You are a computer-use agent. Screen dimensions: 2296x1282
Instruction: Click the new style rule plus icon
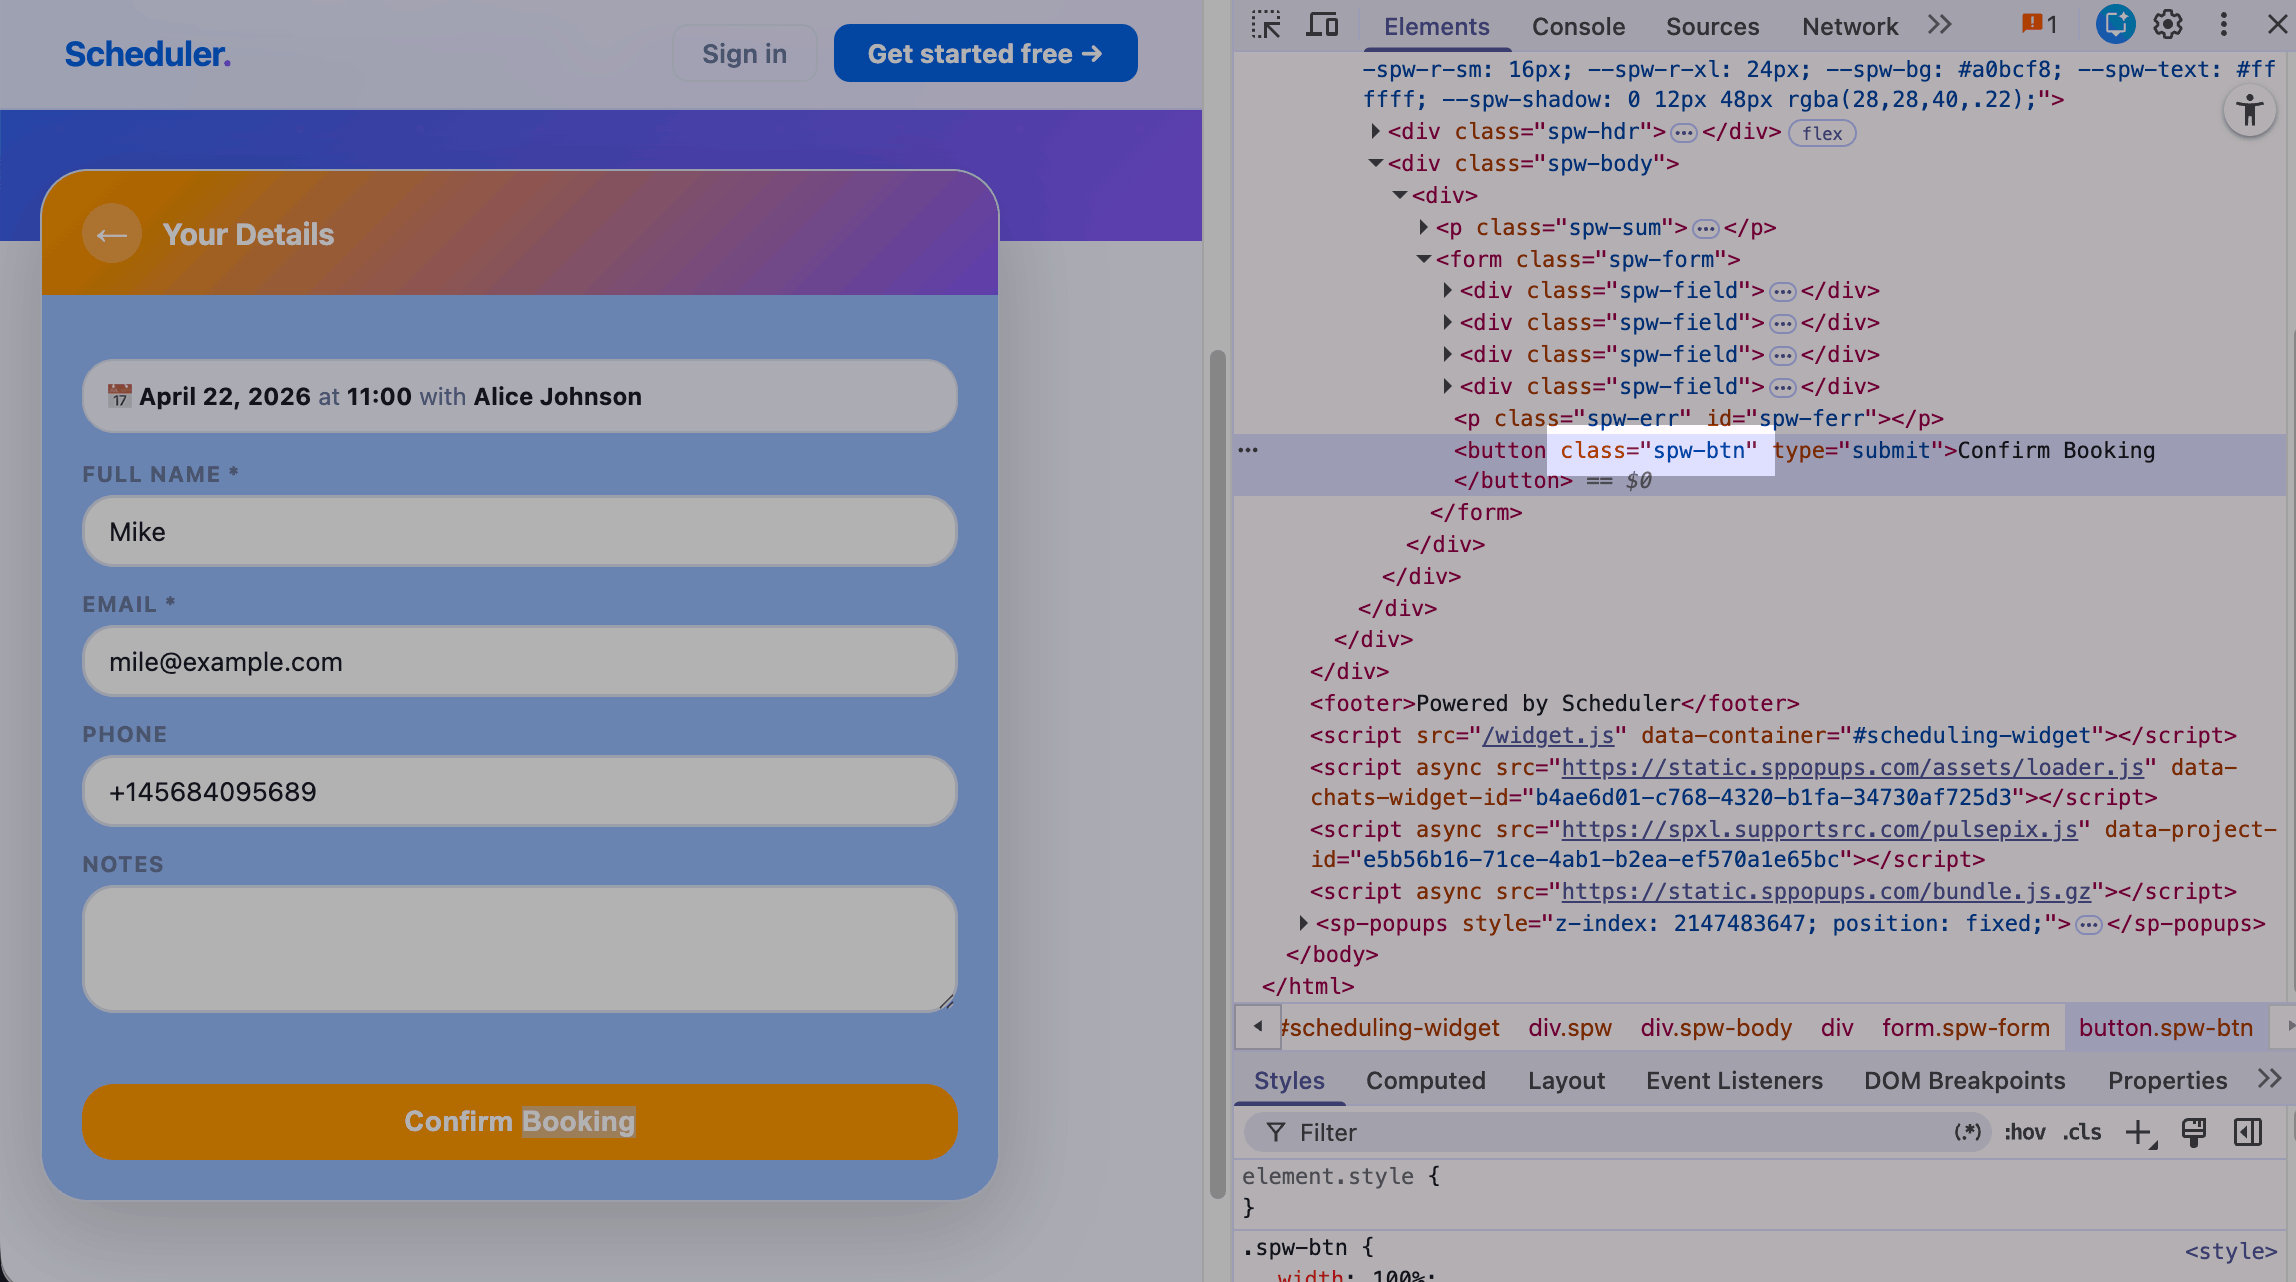(2138, 1133)
